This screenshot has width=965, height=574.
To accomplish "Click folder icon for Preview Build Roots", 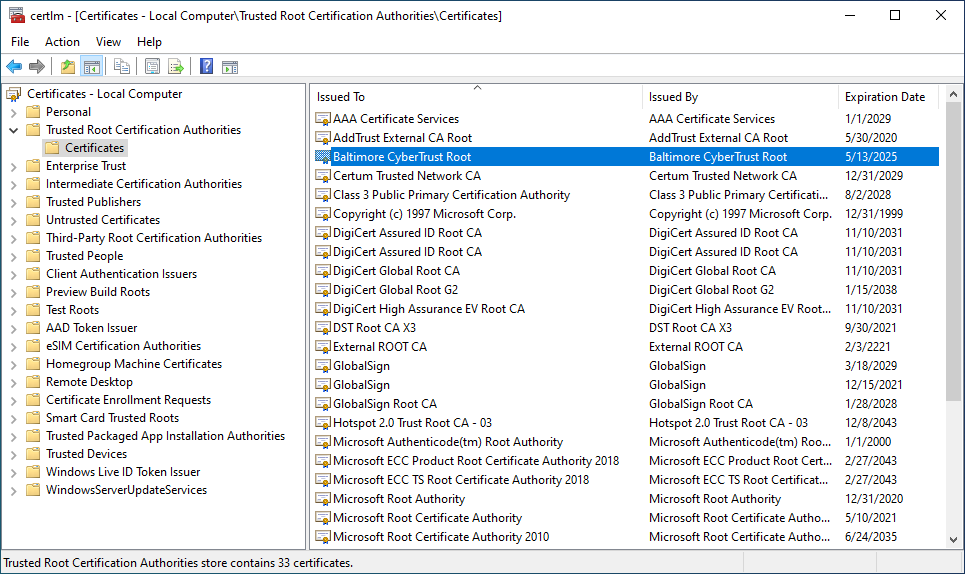I will (x=33, y=292).
